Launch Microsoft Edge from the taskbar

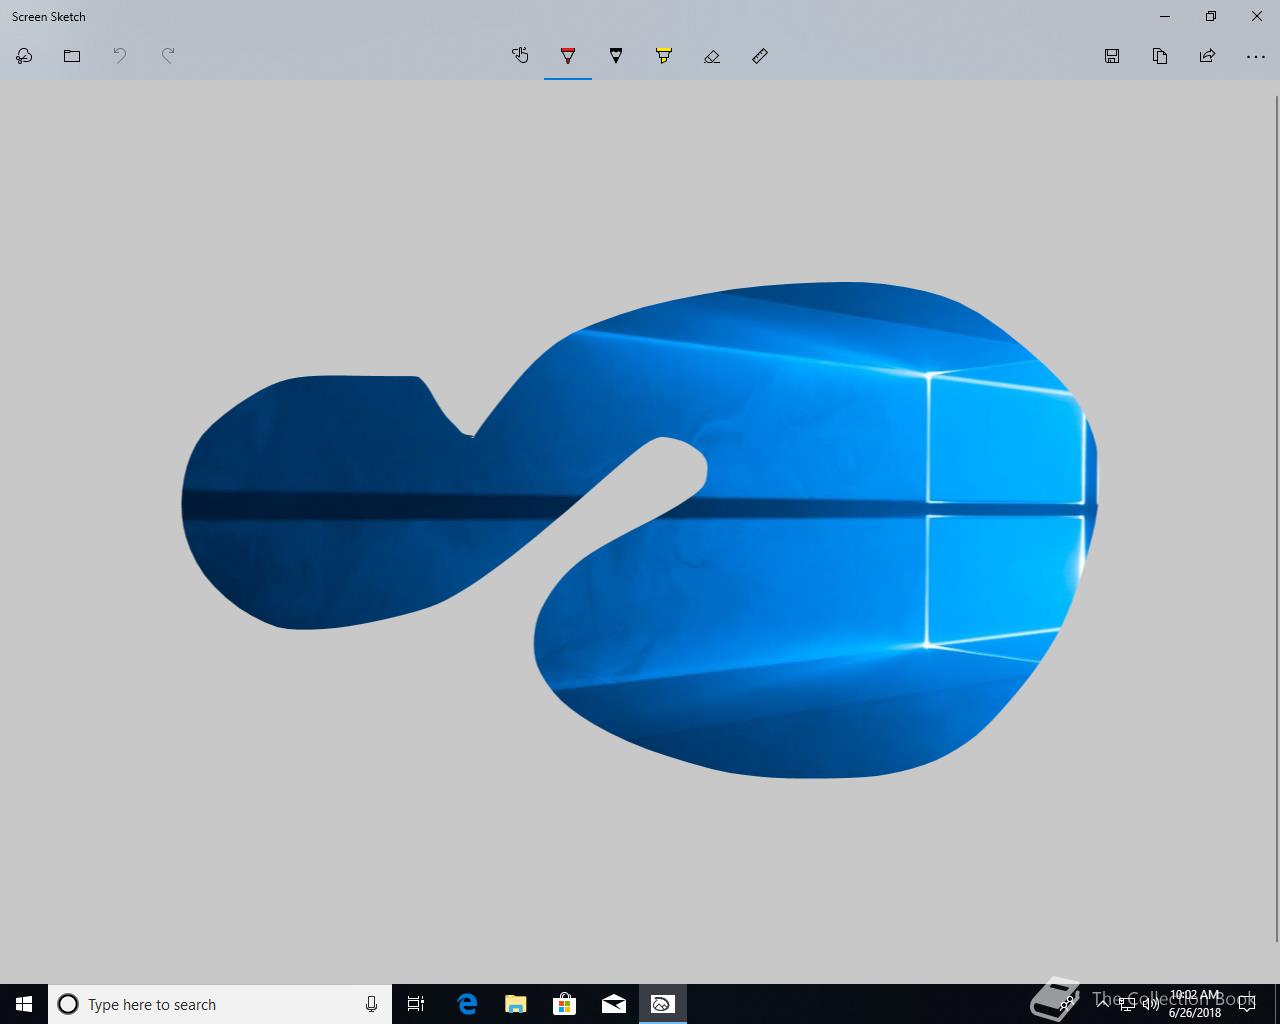(x=466, y=1004)
